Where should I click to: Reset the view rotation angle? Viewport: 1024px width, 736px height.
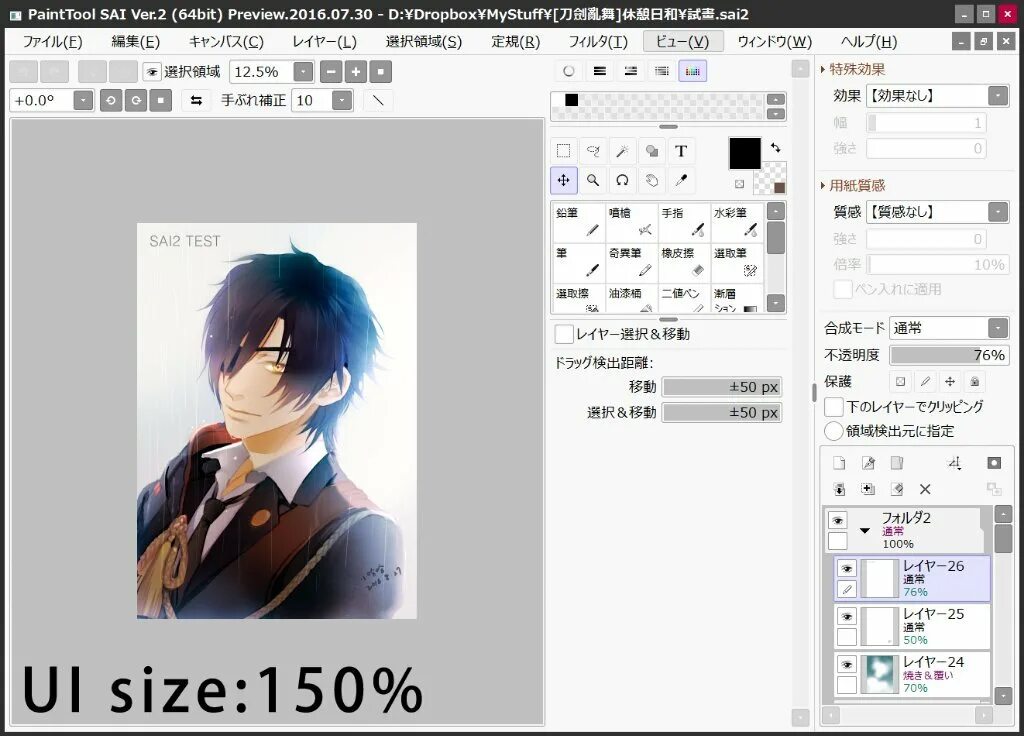pos(161,101)
